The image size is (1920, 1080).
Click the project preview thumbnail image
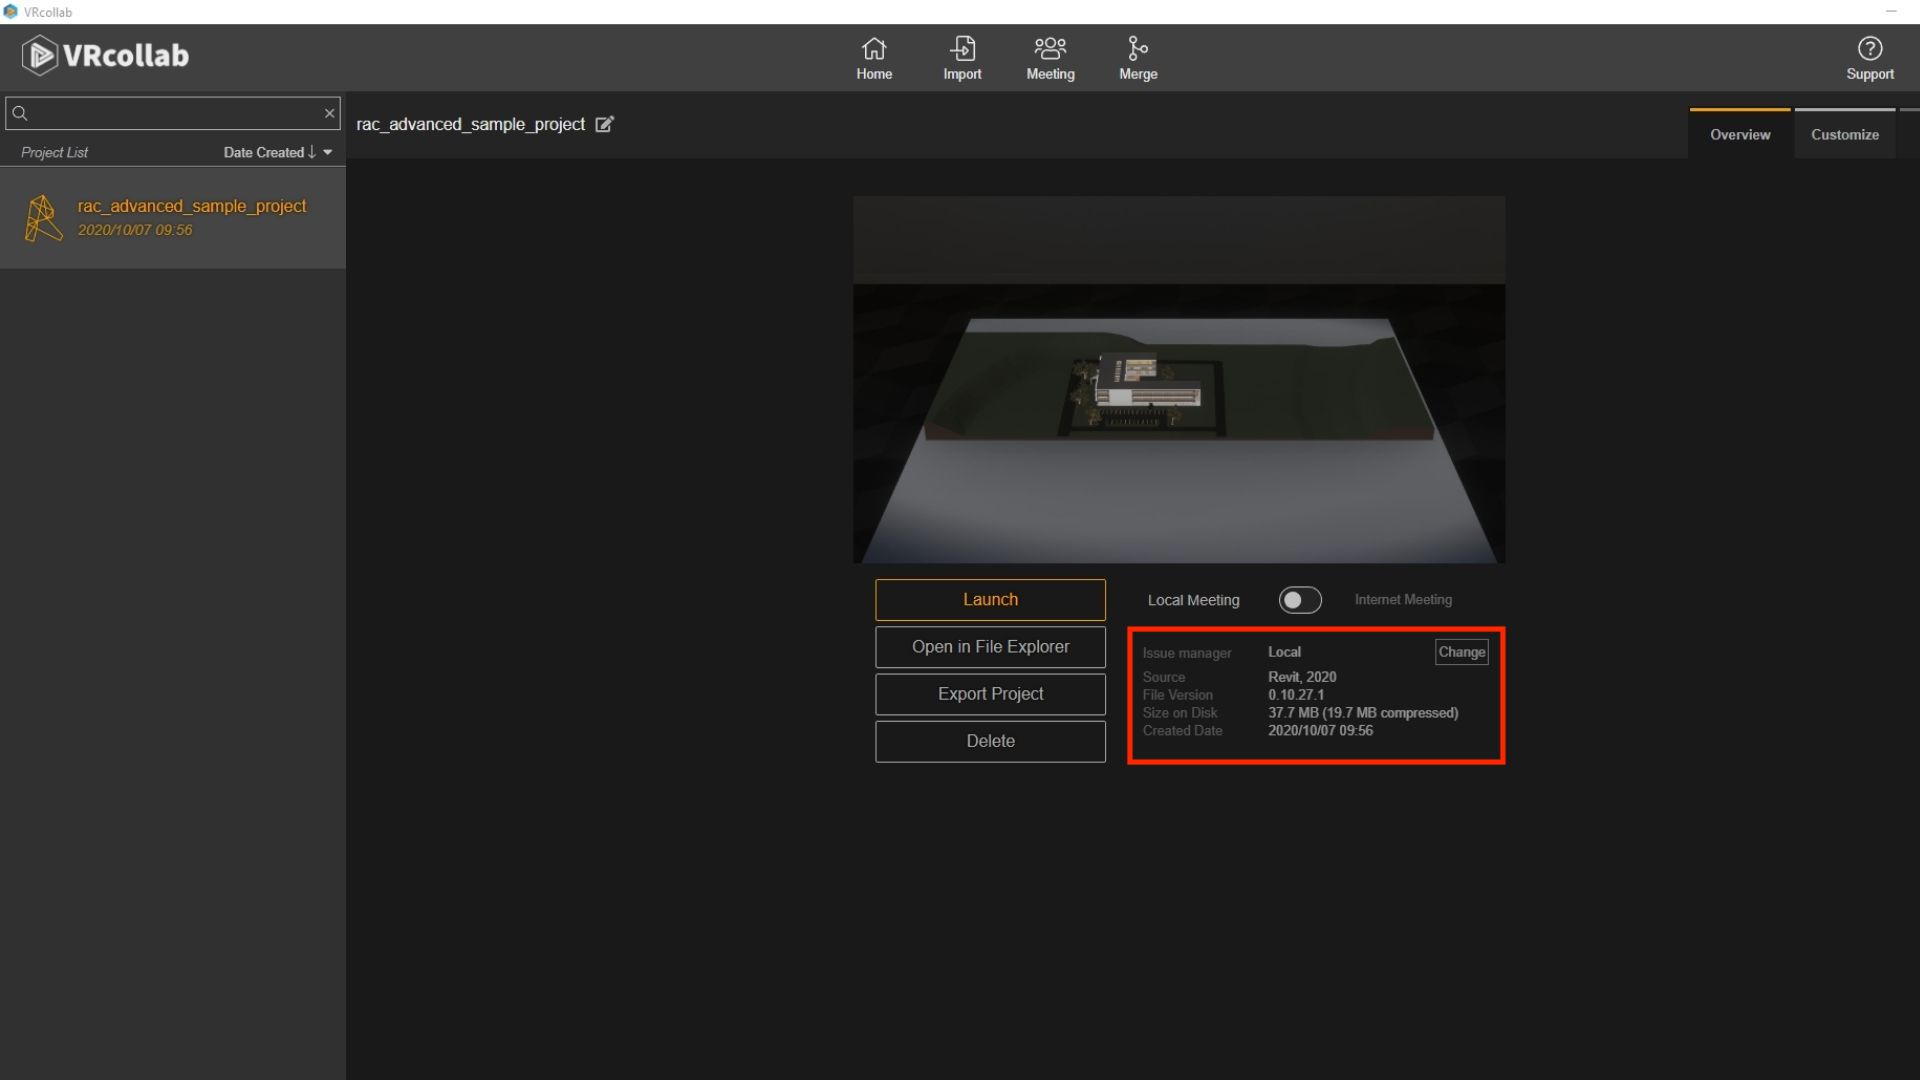tap(1178, 380)
